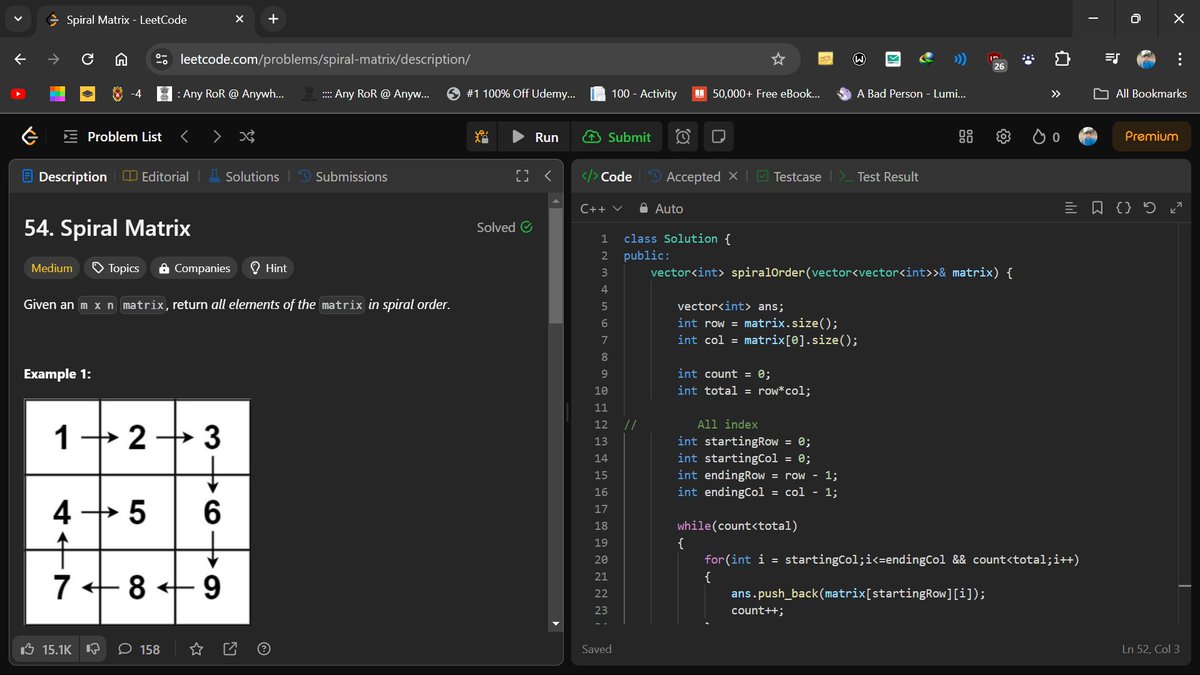
Task: Open the notes sticky-note icon
Action: [718, 136]
